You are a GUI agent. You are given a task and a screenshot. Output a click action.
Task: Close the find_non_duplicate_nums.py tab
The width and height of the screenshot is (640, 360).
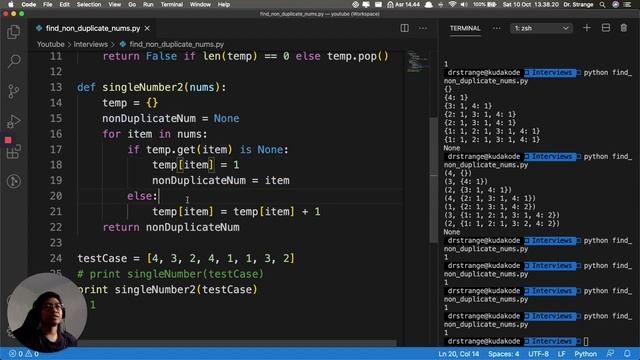click(147, 28)
